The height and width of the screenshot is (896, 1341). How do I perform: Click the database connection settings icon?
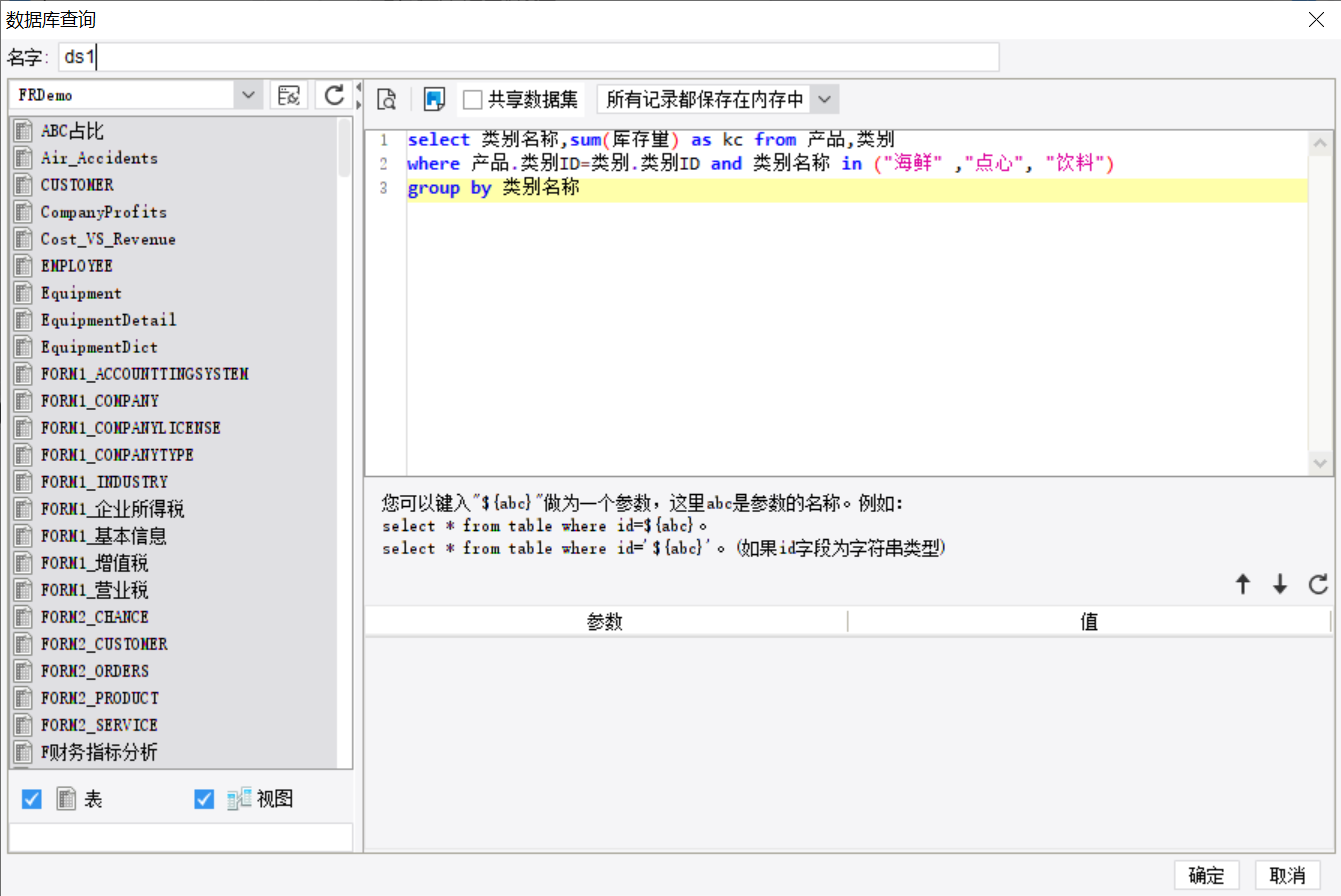289,96
